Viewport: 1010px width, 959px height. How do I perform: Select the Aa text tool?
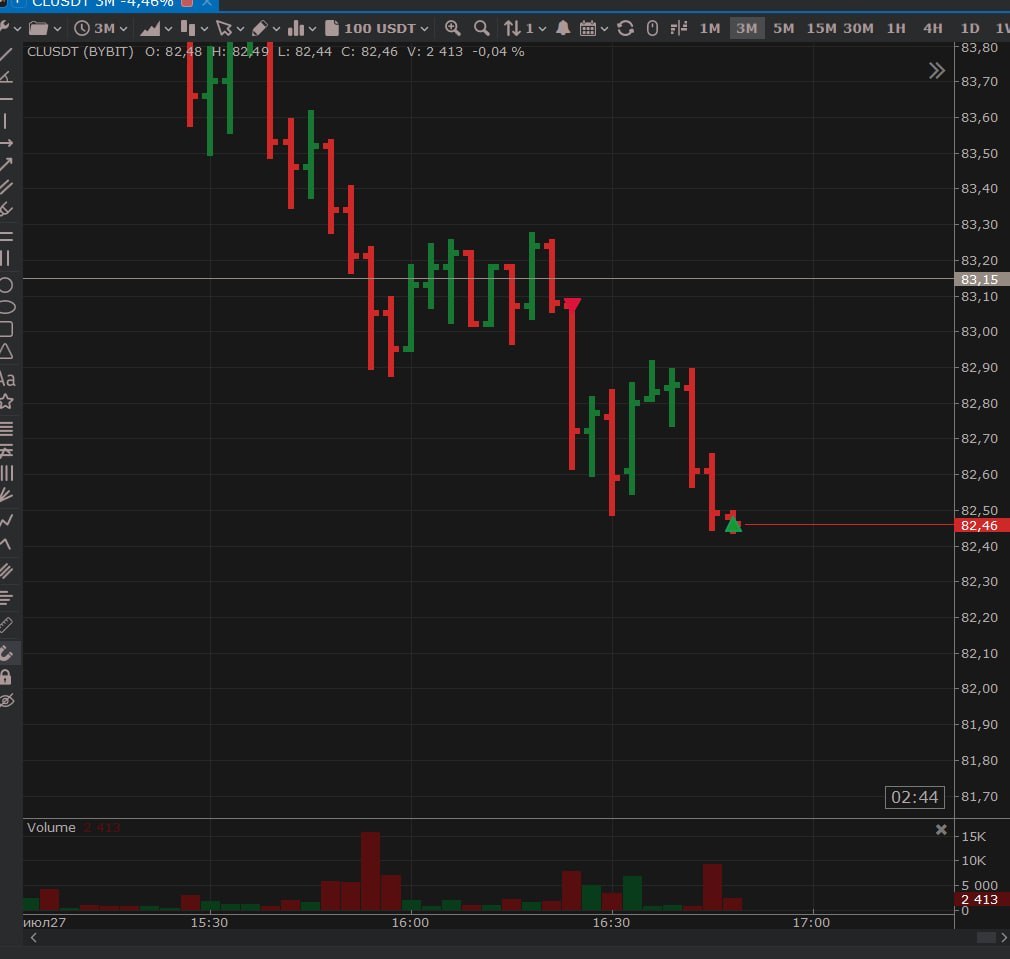pos(7,378)
